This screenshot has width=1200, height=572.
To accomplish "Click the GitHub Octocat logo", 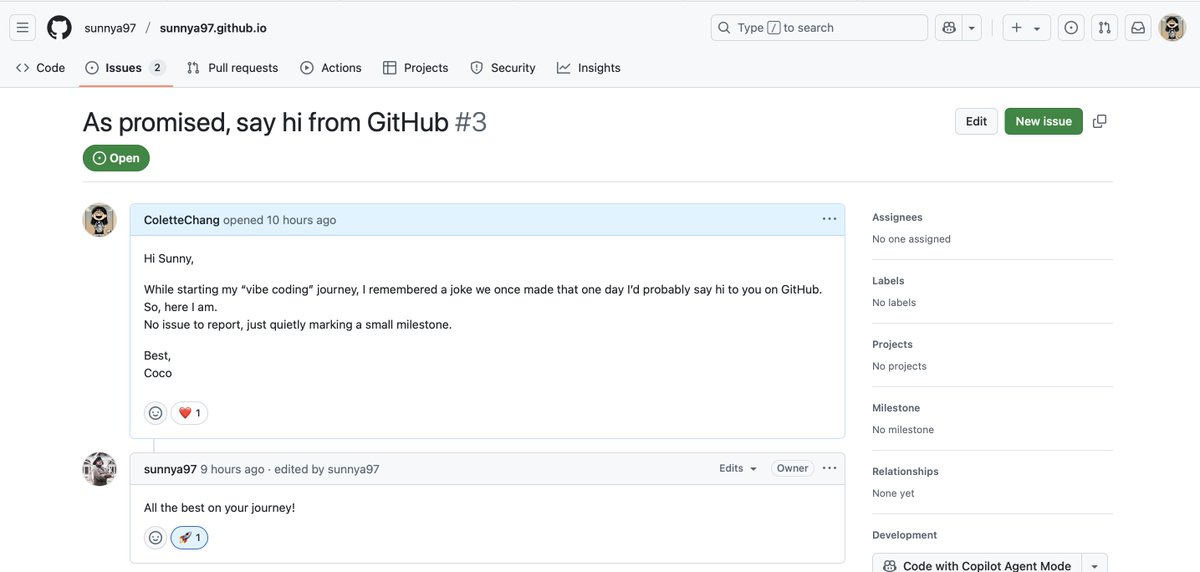I will (x=59, y=28).
